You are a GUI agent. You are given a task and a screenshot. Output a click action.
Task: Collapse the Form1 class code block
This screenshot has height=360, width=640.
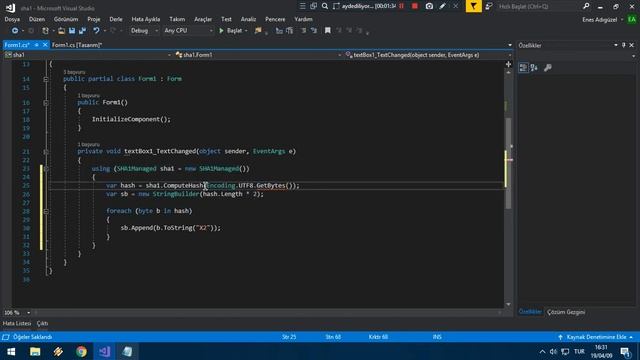[x=46, y=79]
